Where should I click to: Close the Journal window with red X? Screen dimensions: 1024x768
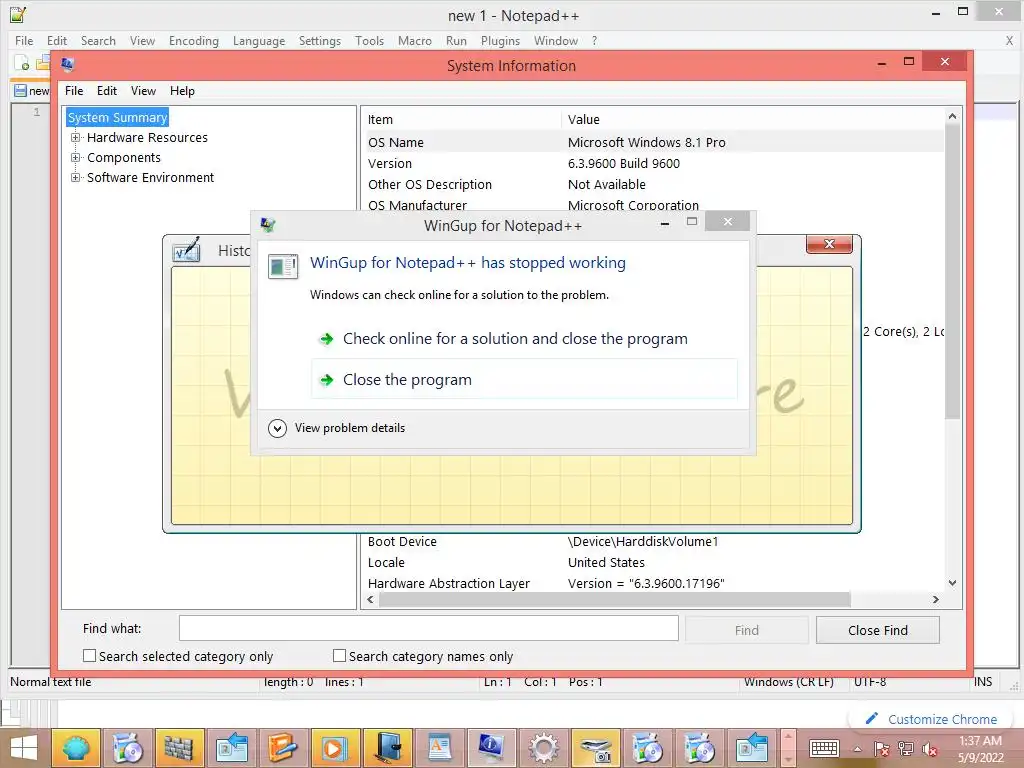click(829, 244)
